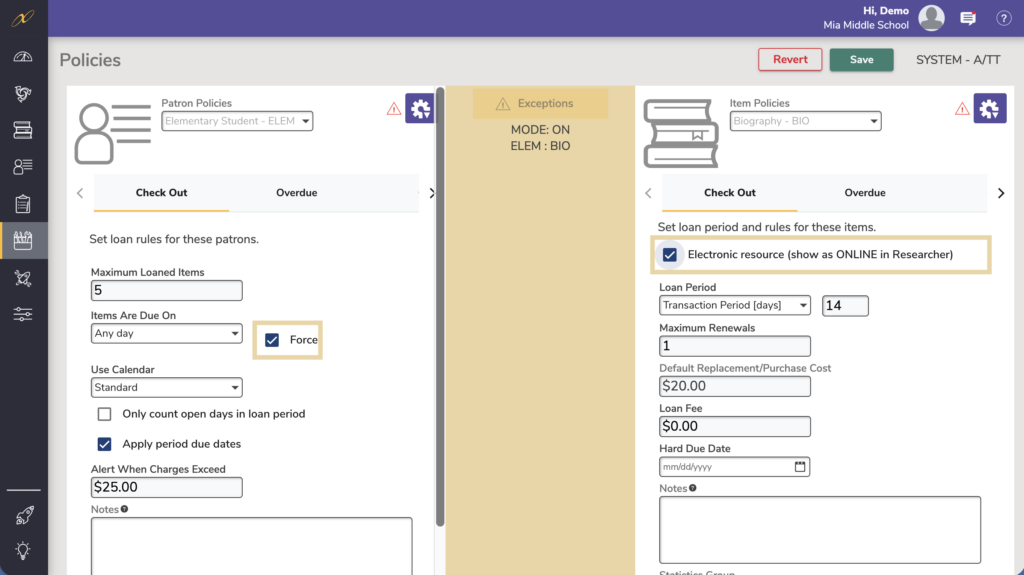1024x575 pixels.
Task: Open the clipboard icon in sidebar
Action: [23, 204]
